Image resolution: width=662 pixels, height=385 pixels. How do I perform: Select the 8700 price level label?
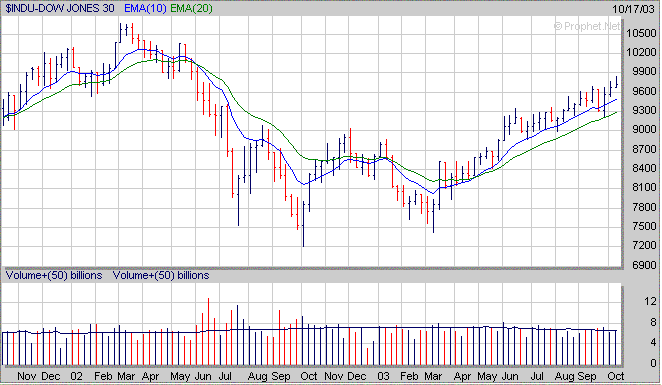(x=644, y=149)
